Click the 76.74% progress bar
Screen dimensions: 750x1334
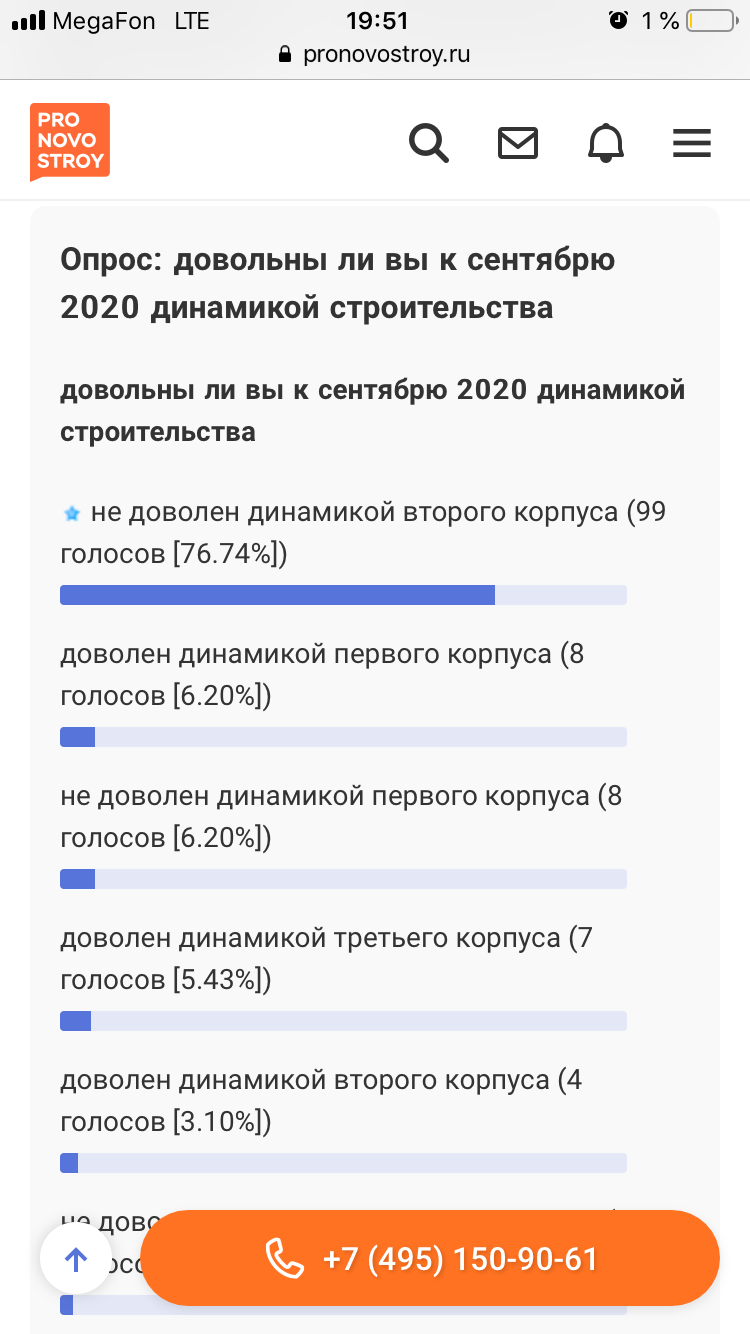coord(343,595)
